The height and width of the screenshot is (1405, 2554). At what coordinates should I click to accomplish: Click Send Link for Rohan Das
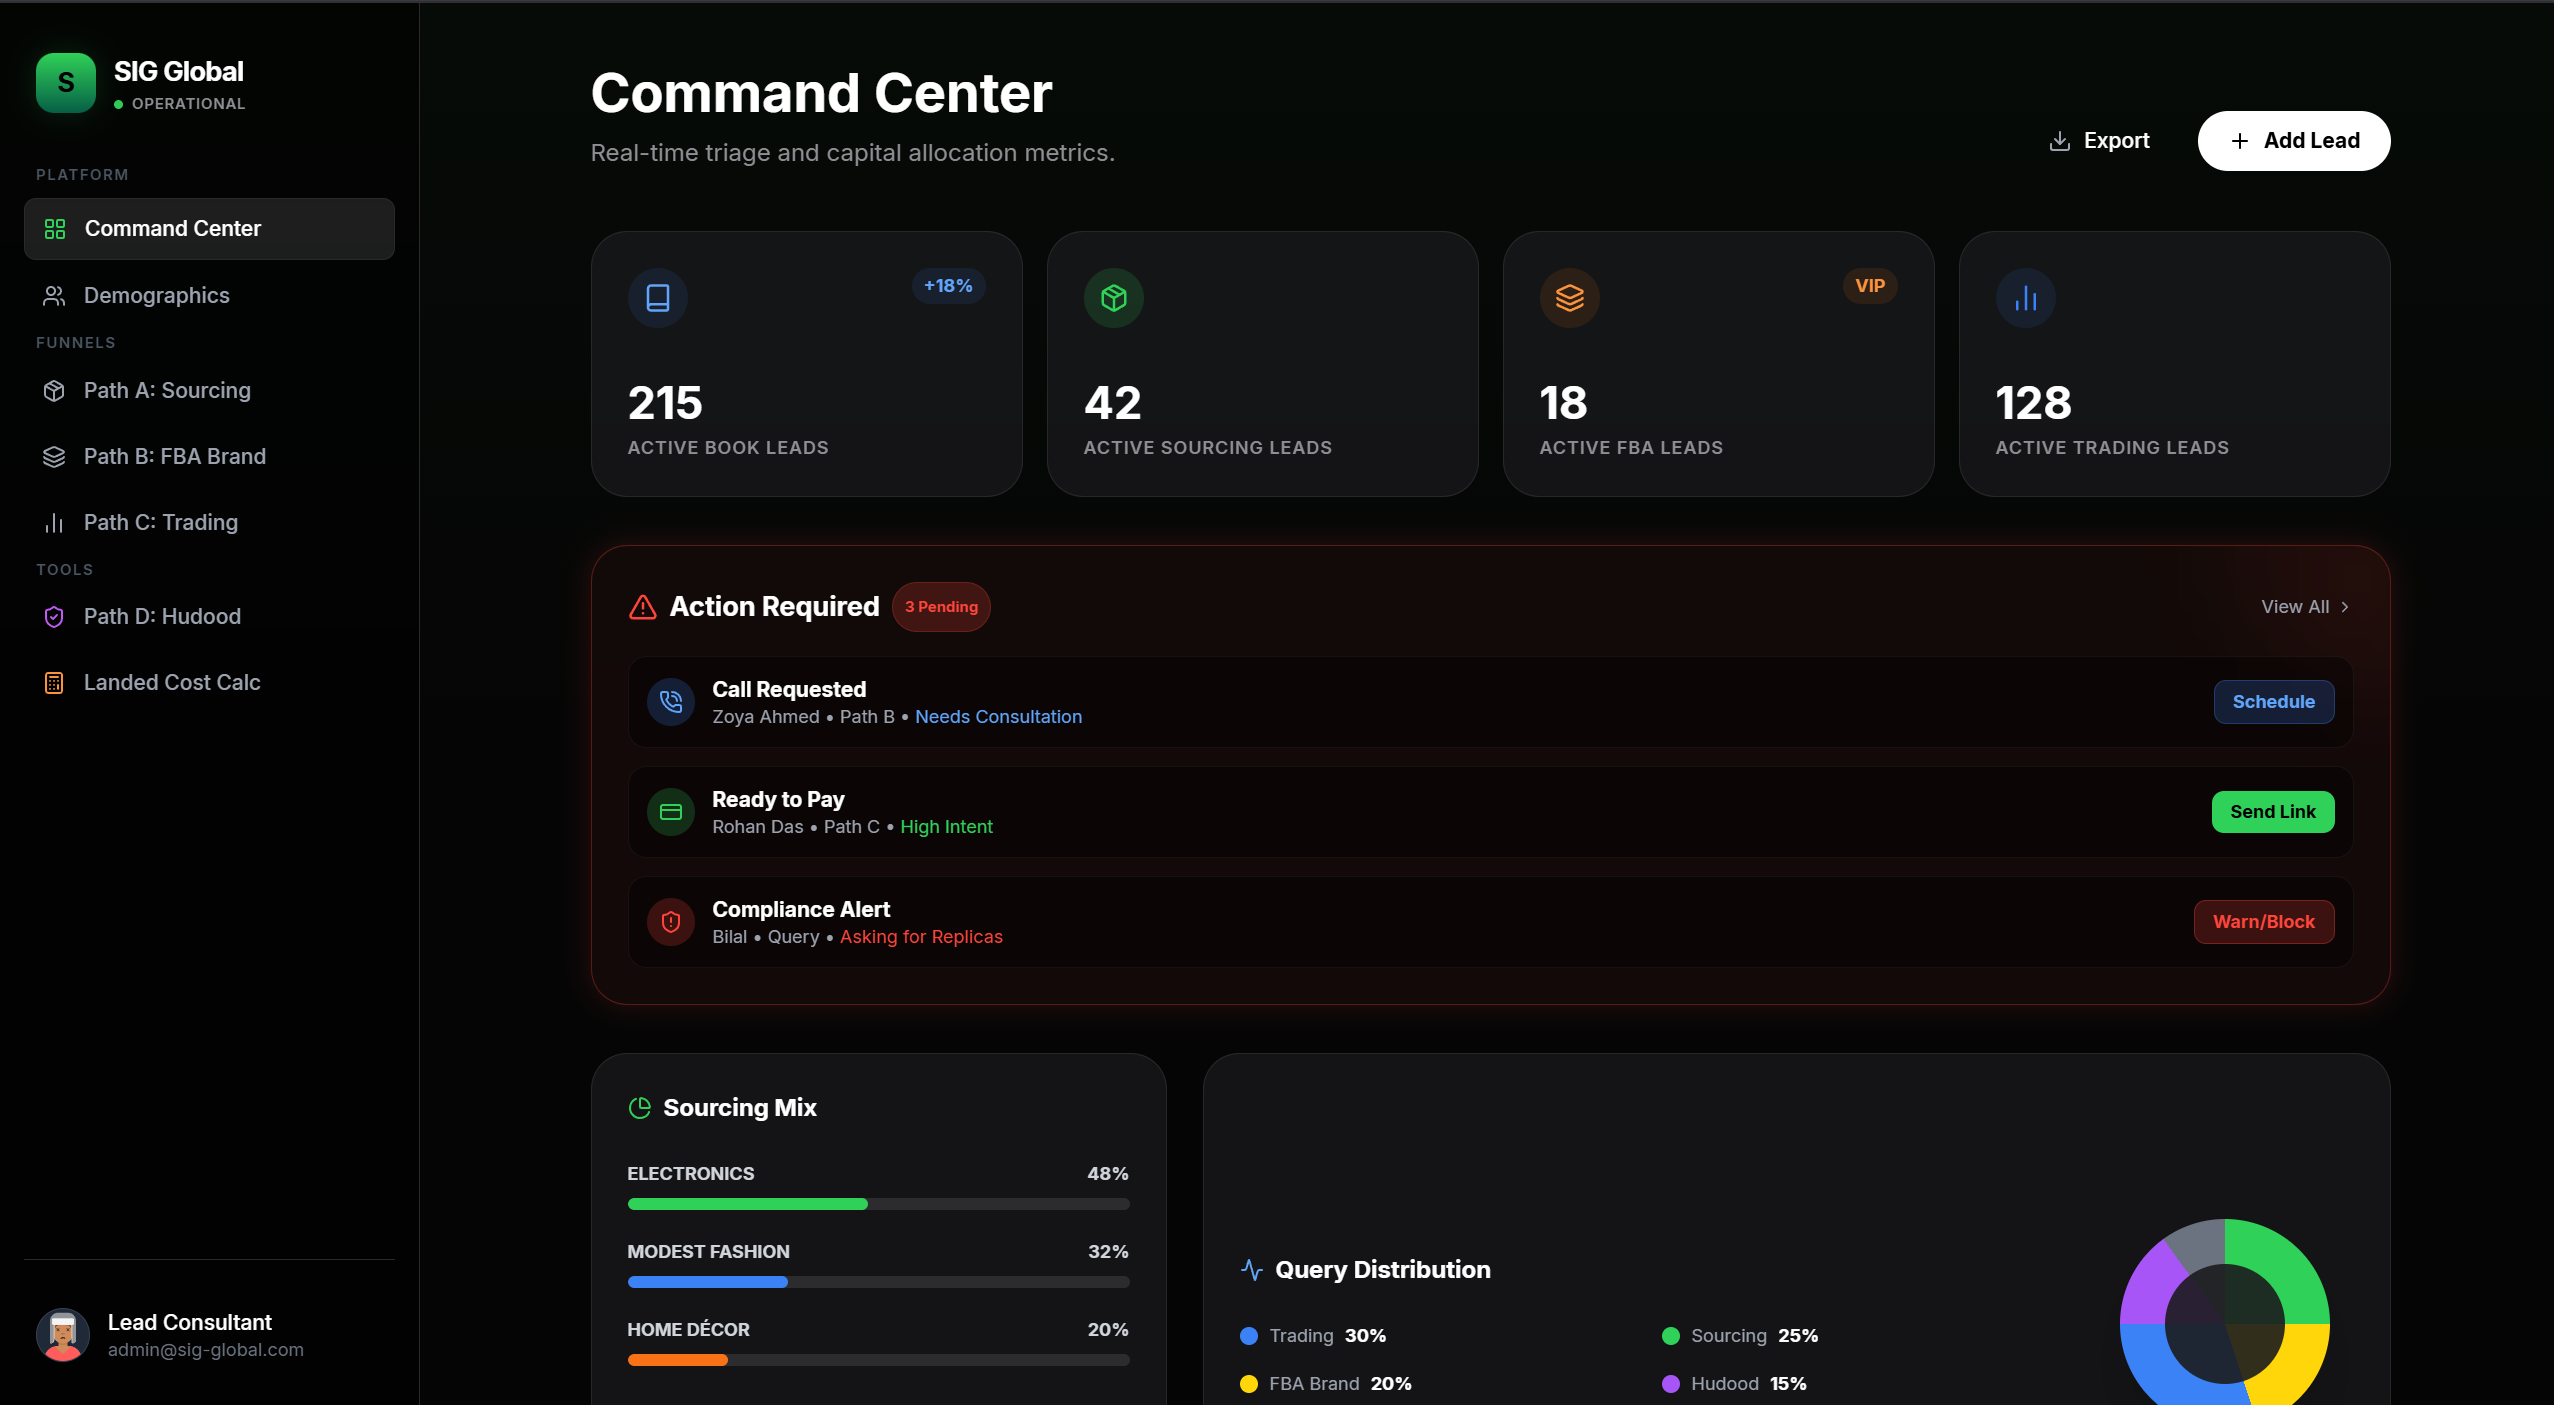[x=2272, y=811]
